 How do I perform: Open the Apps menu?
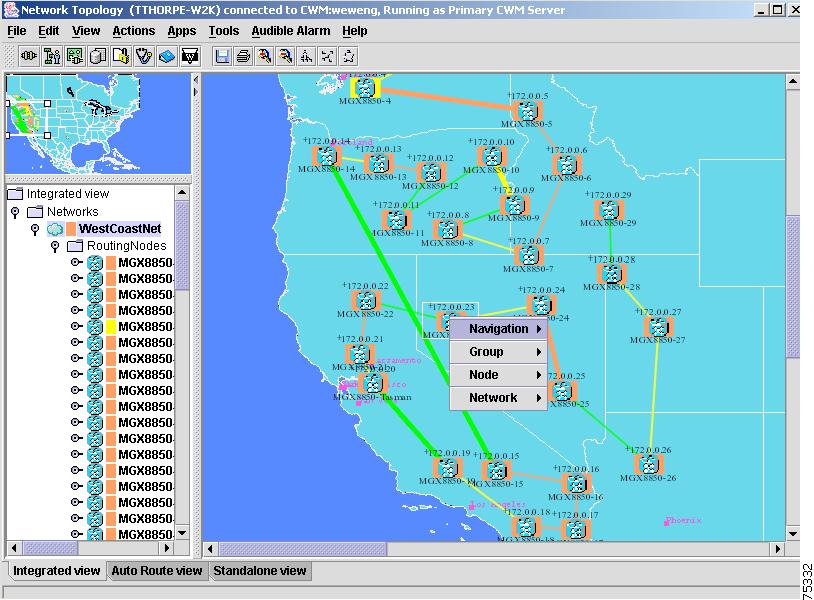click(182, 31)
